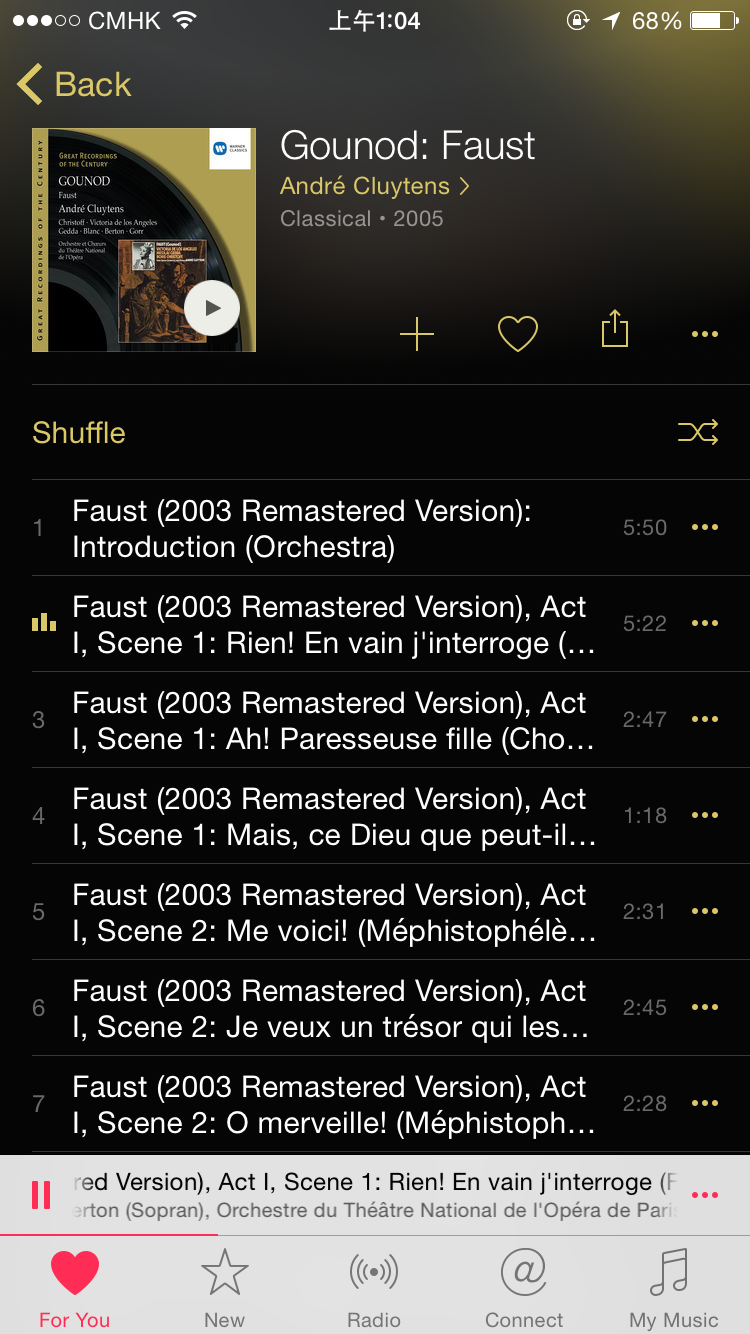Open more options for the 2:47 track
The height and width of the screenshot is (1334, 750).
[705, 720]
